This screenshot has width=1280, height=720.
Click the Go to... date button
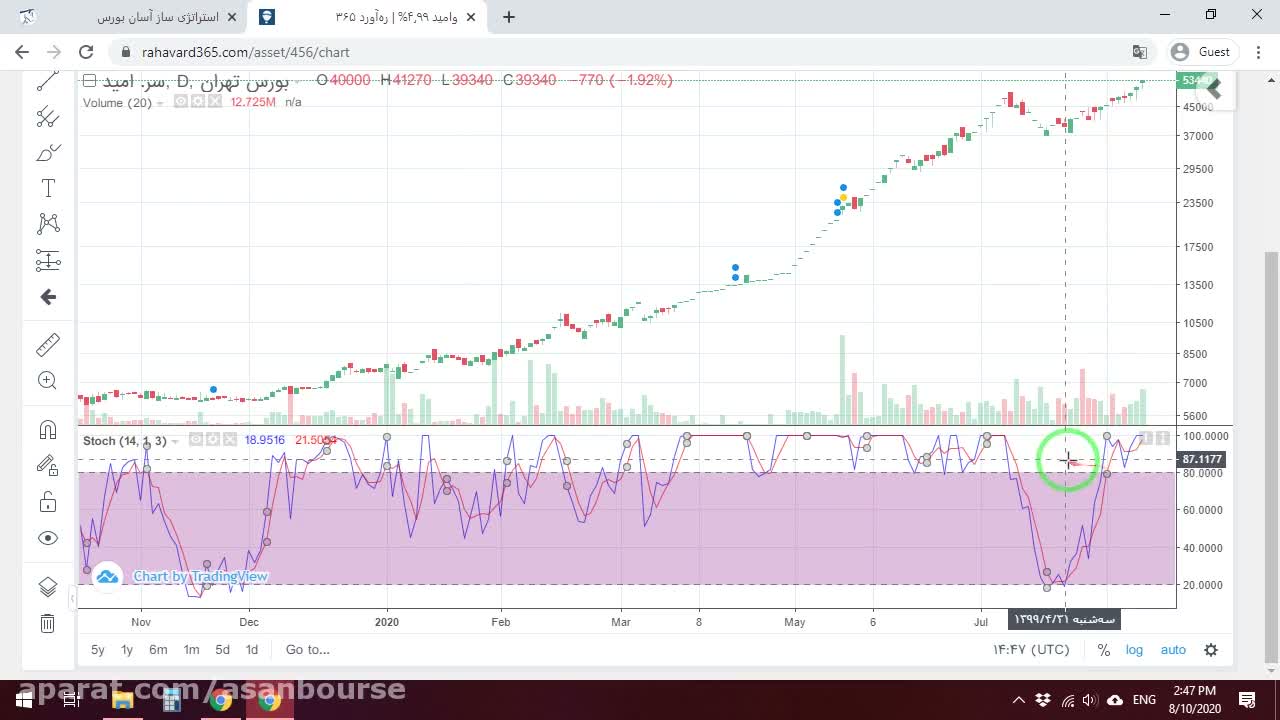tap(307, 650)
